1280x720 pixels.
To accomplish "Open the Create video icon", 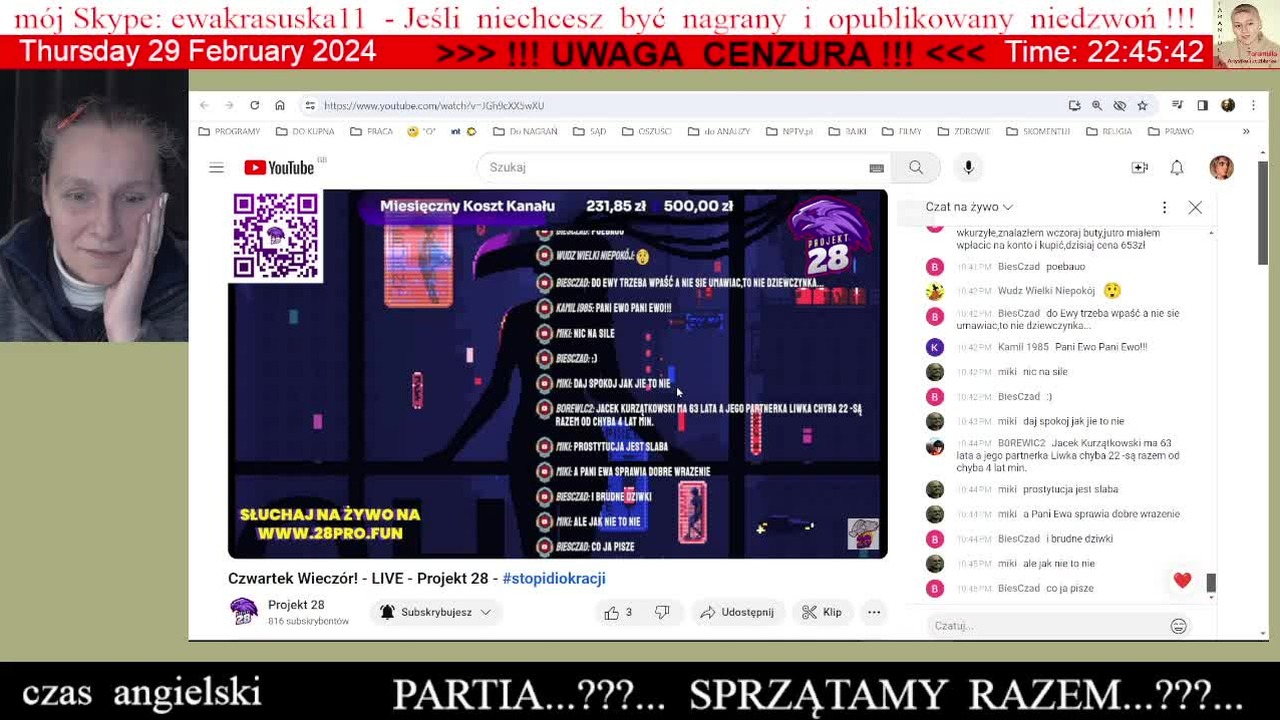I will click(1139, 168).
